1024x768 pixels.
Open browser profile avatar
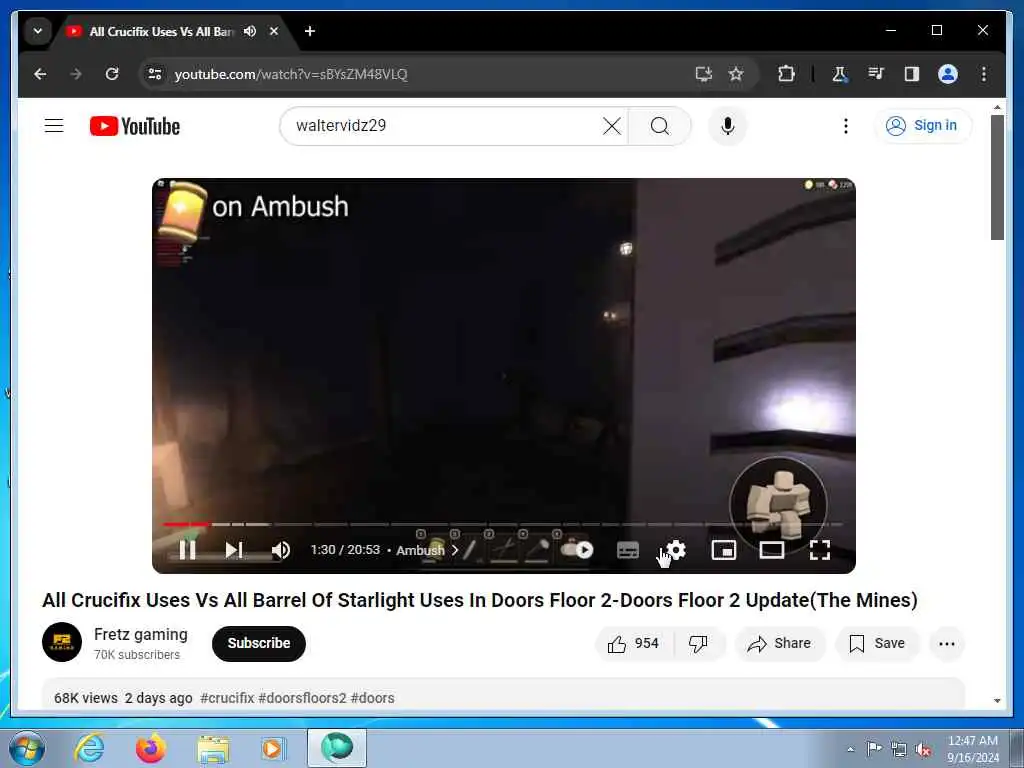[x=948, y=74]
